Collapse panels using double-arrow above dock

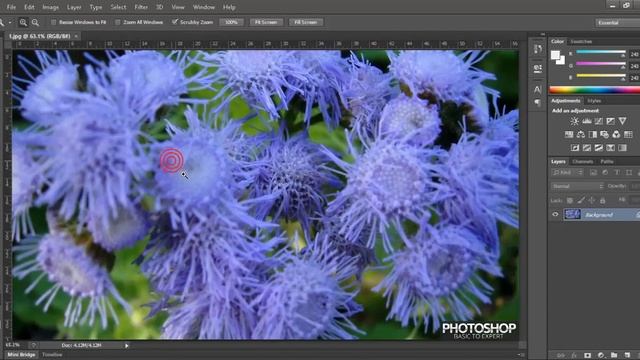coord(542,35)
